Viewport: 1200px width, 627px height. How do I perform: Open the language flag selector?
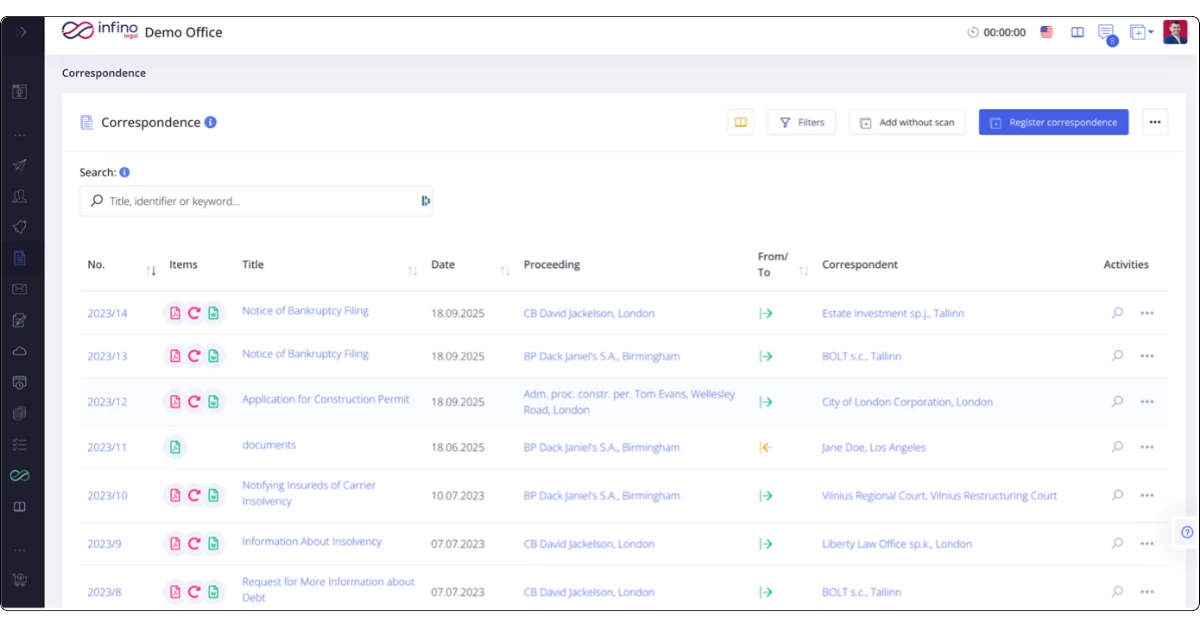point(1046,32)
